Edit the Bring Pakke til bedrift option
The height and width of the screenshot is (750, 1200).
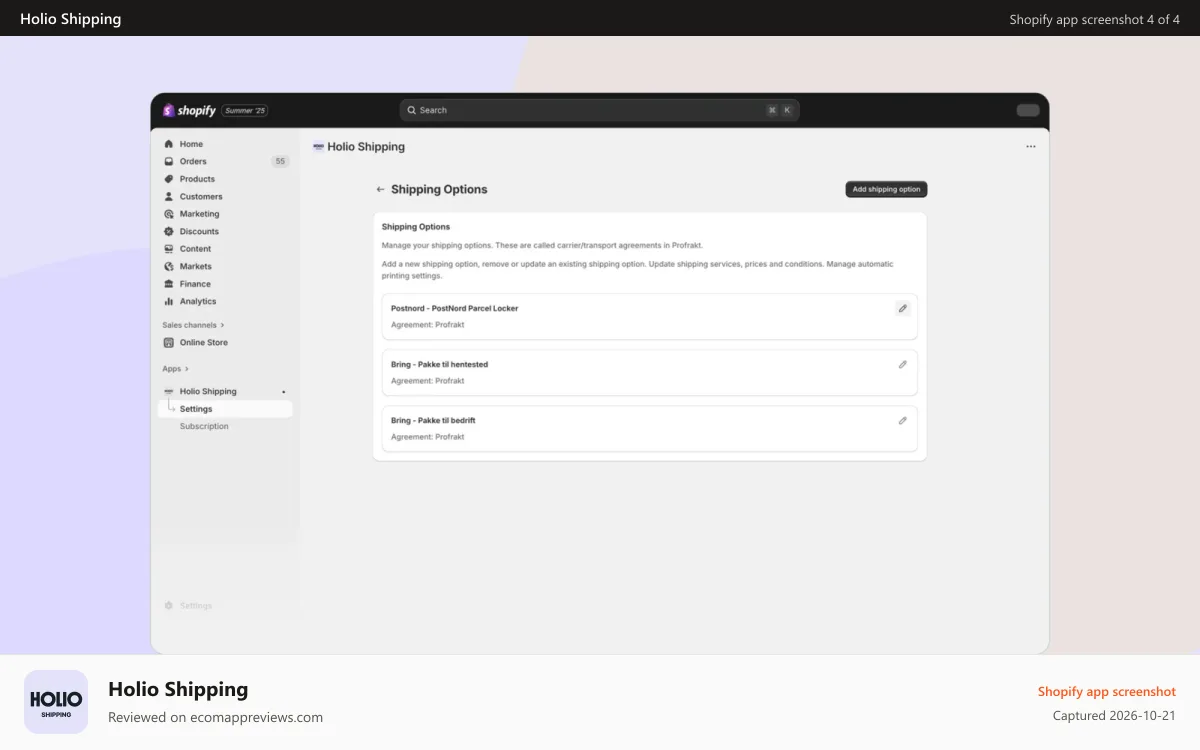[x=902, y=421]
